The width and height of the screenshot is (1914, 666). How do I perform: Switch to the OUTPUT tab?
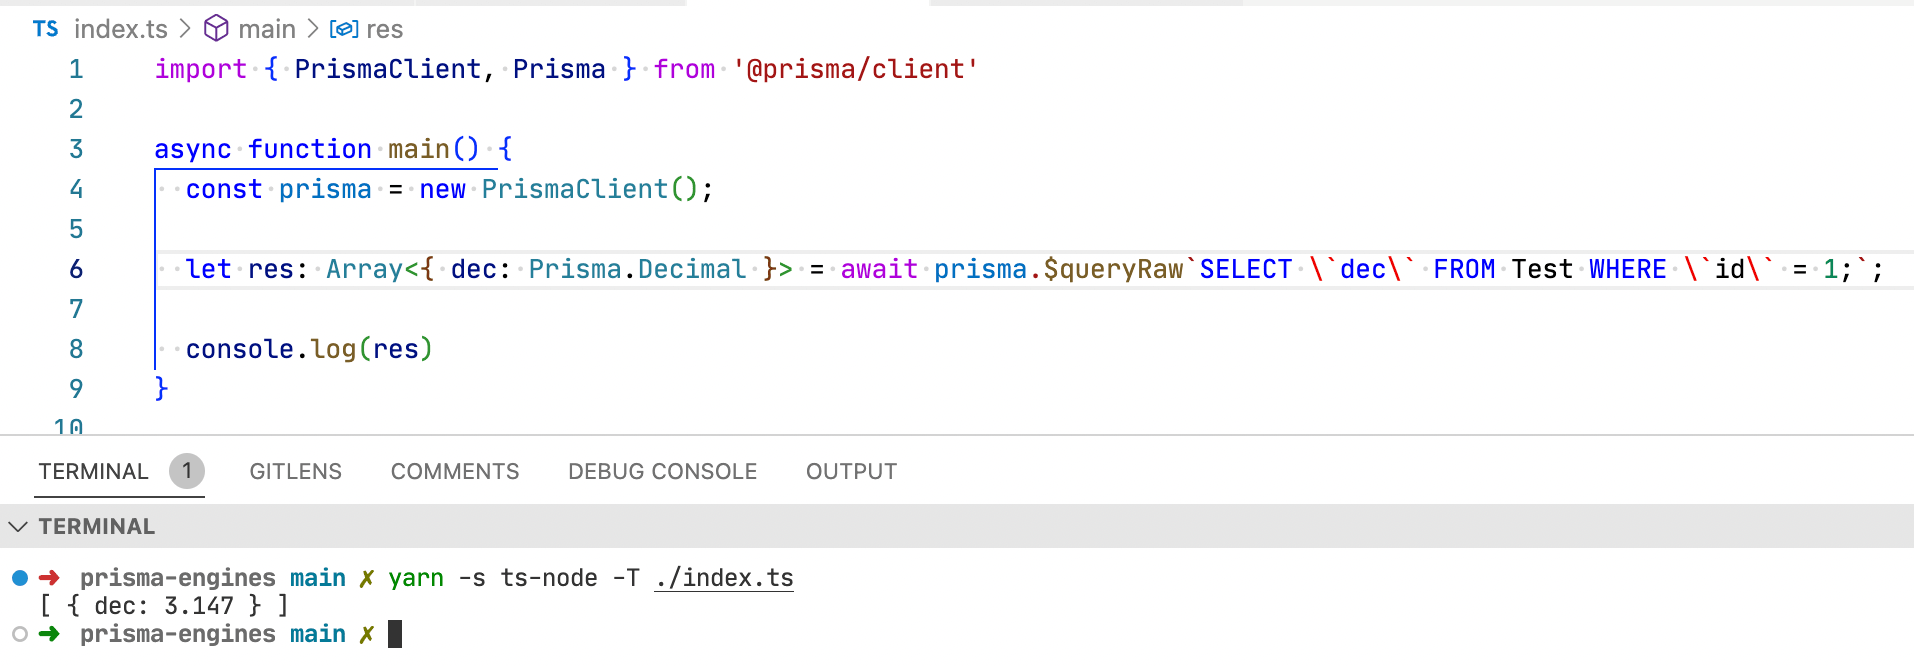click(x=852, y=471)
